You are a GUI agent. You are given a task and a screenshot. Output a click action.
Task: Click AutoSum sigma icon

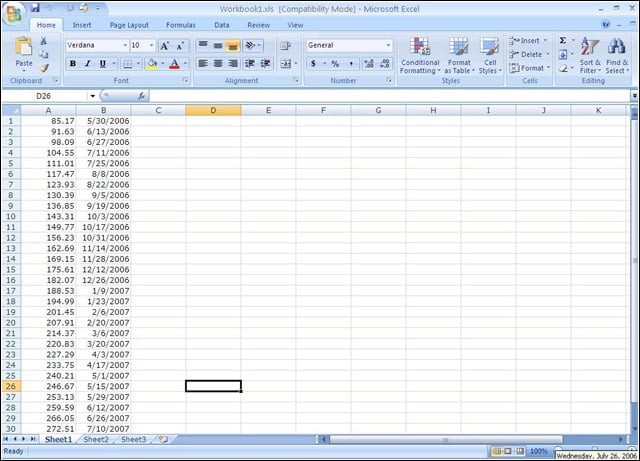click(x=563, y=40)
